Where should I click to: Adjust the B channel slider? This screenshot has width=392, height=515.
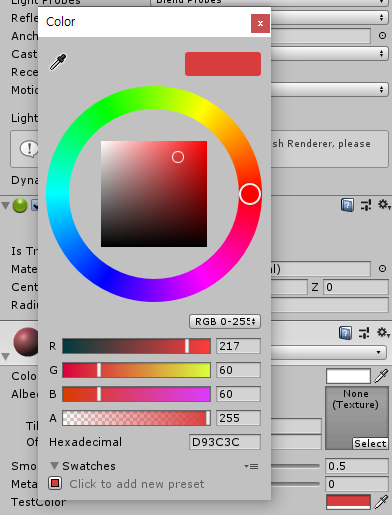[x=136, y=394]
